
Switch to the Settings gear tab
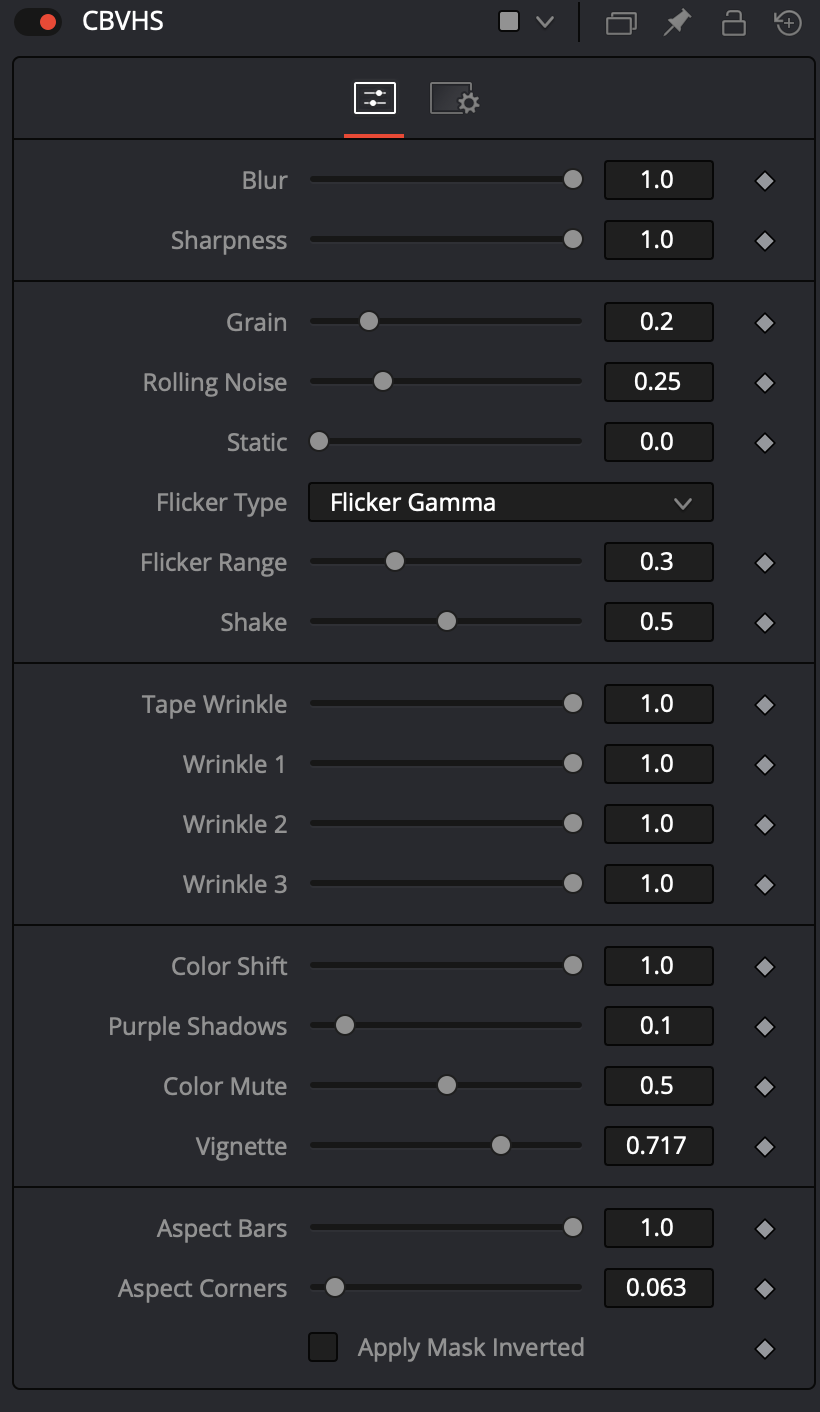point(455,98)
